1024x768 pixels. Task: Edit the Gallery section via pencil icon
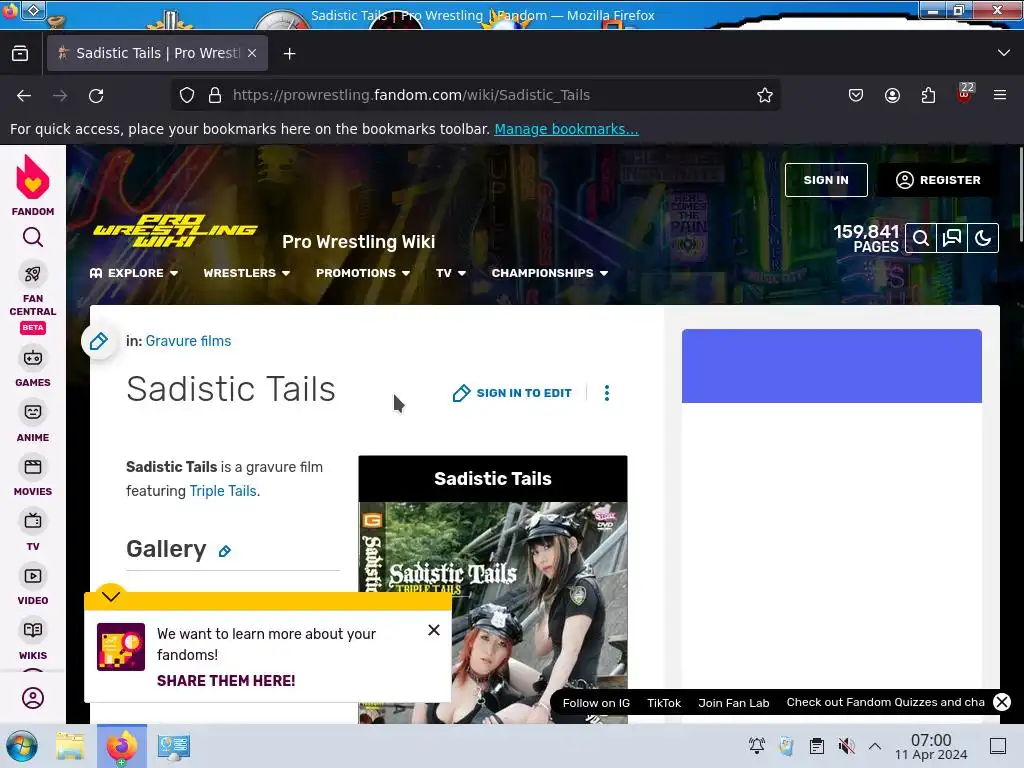click(225, 551)
